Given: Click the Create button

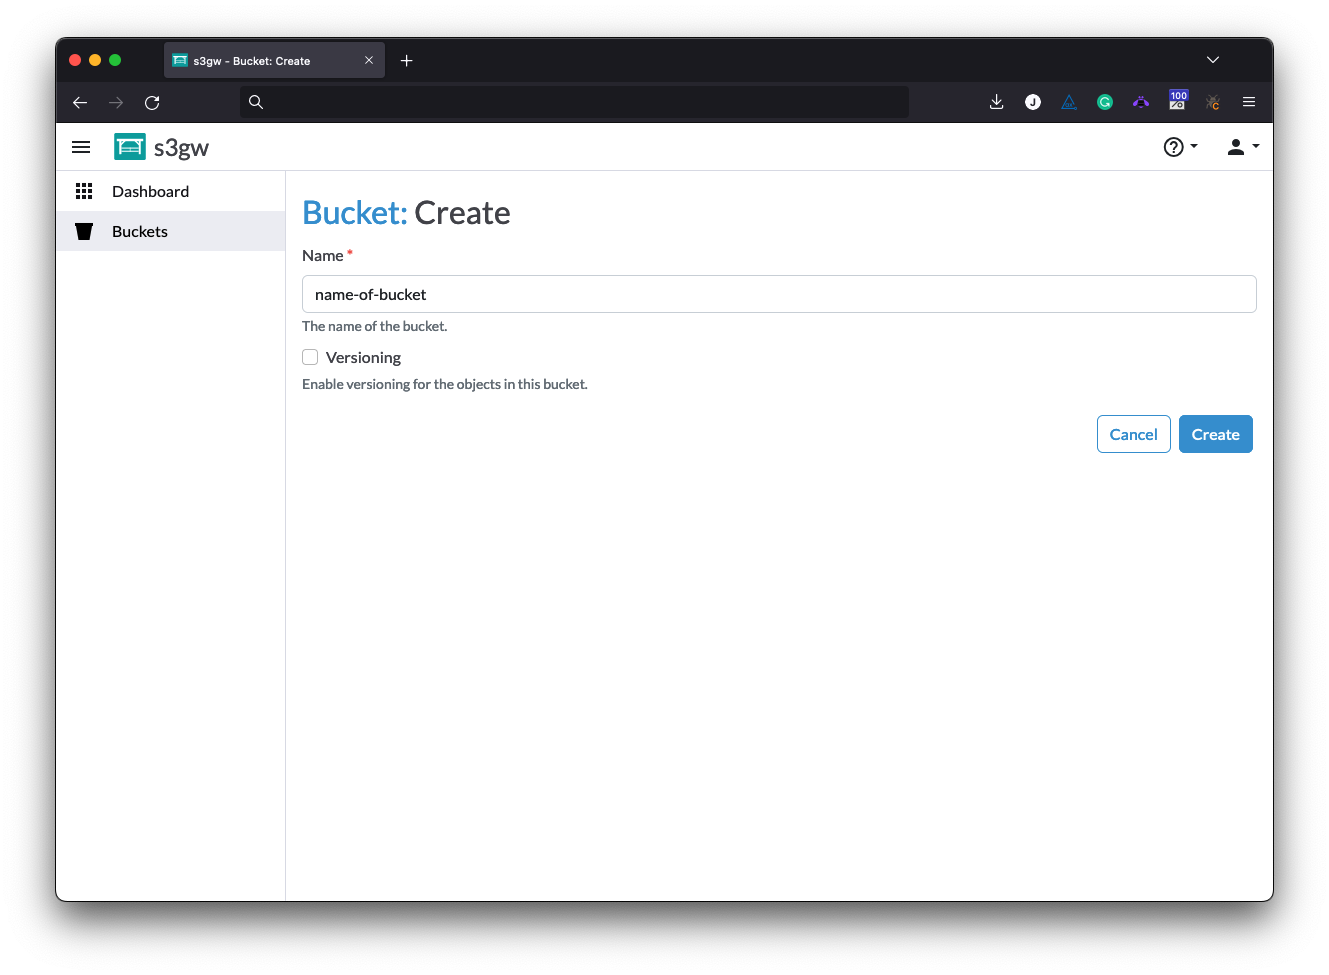Looking at the screenshot, I should tap(1215, 433).
